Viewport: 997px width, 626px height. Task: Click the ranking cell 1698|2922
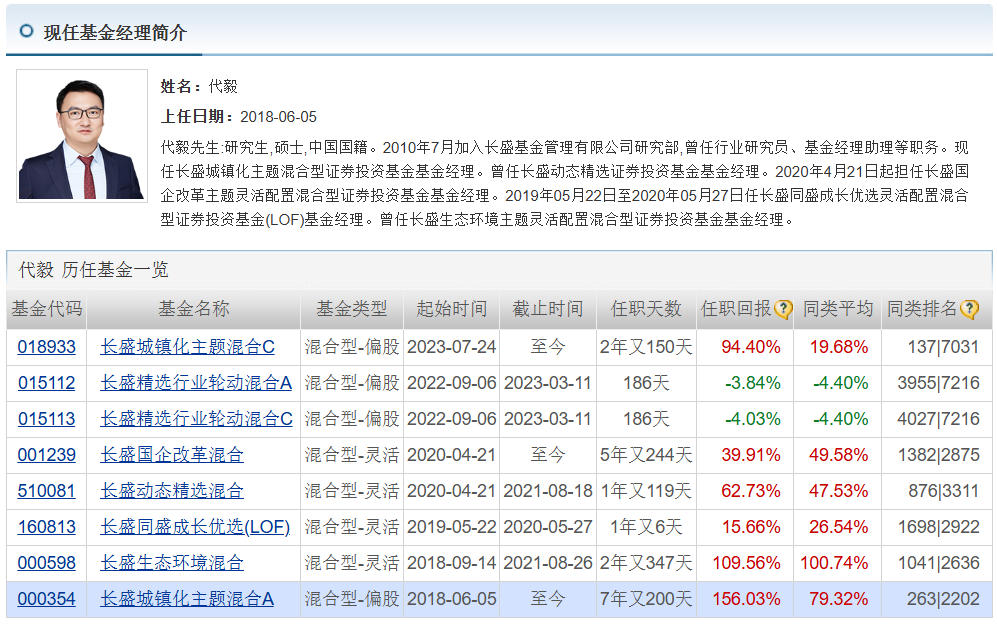938,527
